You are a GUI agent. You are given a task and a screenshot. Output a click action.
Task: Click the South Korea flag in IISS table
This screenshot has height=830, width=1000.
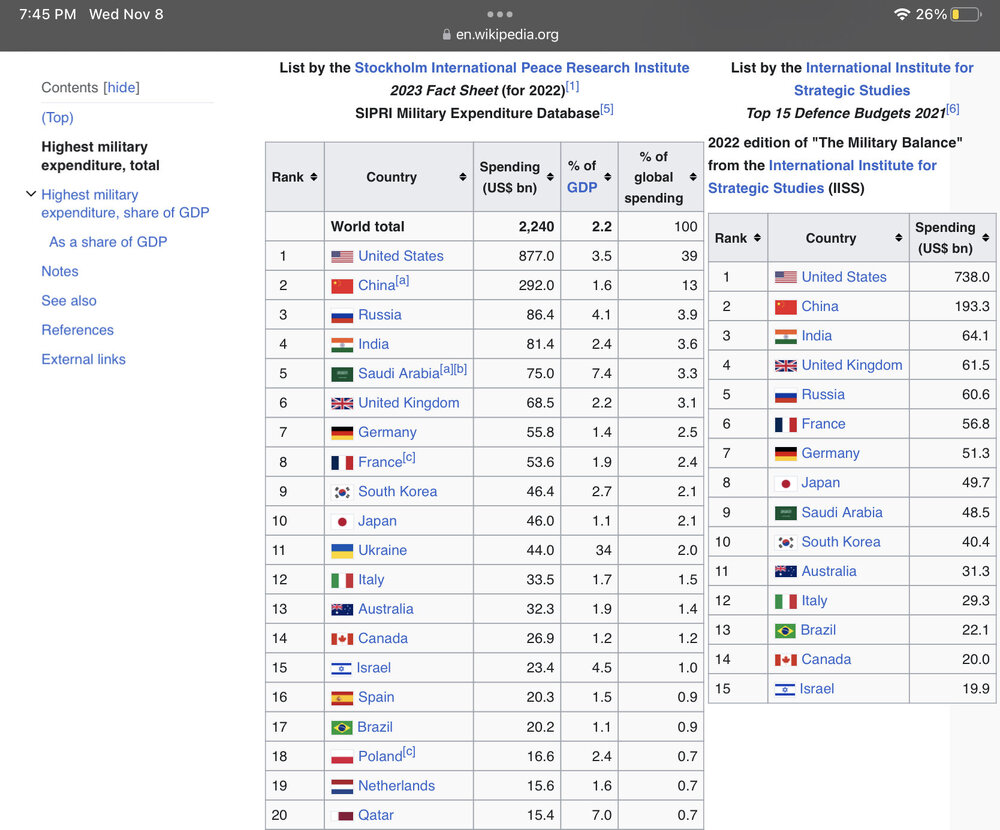tap(785, 542)
